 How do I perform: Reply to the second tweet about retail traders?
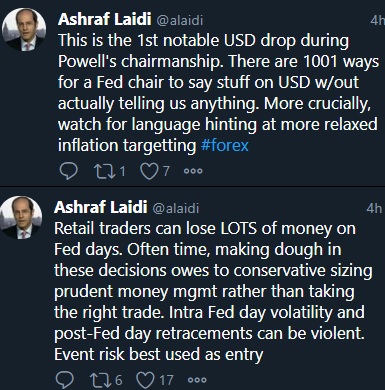(x=65, y=380)
